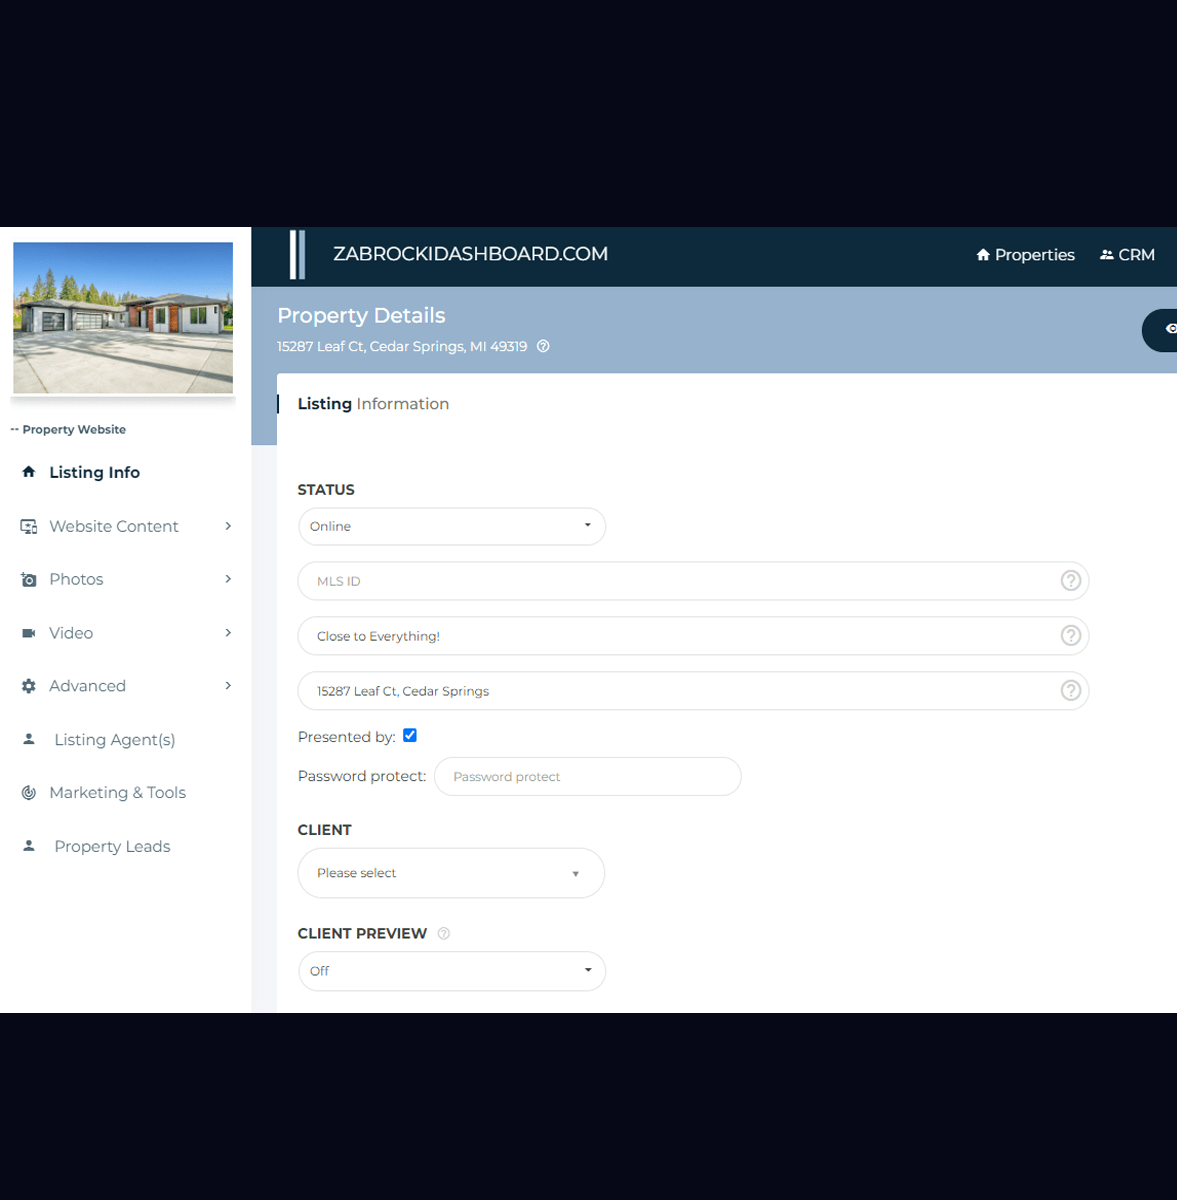1177x1200 pixels.
Task: Uncheck the Presented by checkbox
Action: click(410, 736)
